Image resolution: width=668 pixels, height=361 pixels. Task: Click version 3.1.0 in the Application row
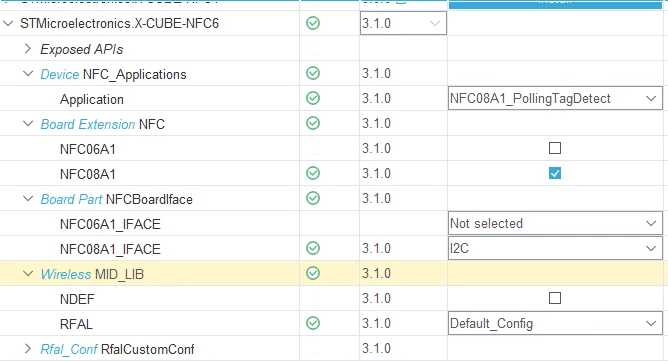tap(377, 98)
